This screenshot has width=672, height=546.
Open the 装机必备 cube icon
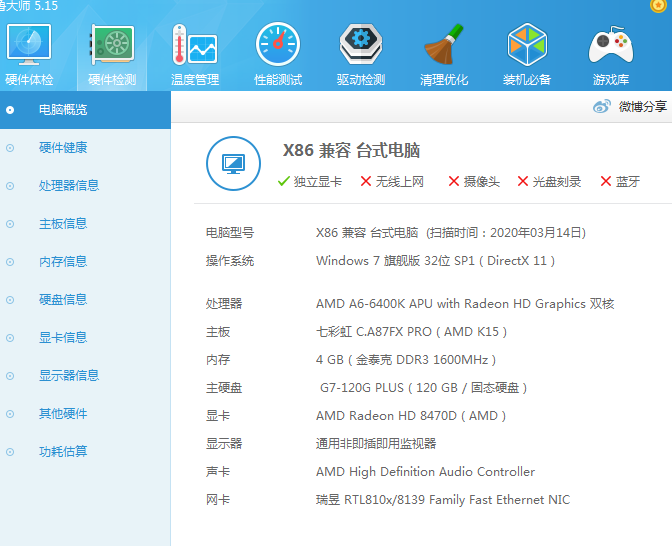point(527,45)
